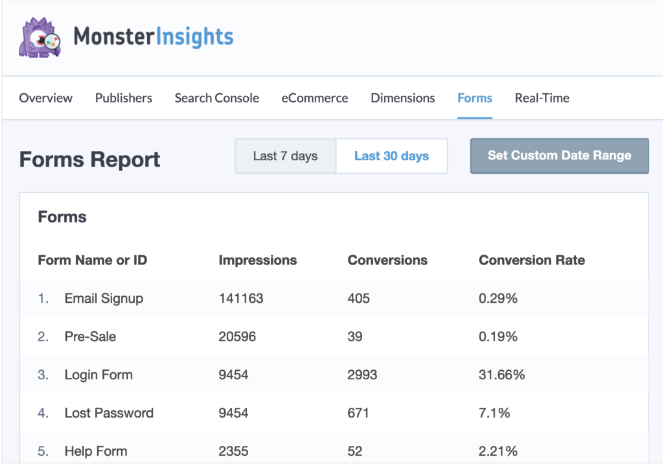Click row number 5.
The height and width of the screenshot is (464, 663).
43,451
